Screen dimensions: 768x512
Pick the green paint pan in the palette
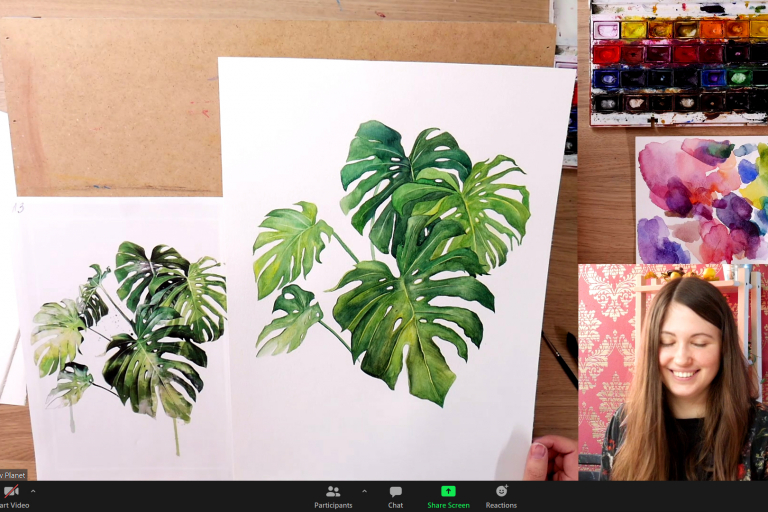739,77
